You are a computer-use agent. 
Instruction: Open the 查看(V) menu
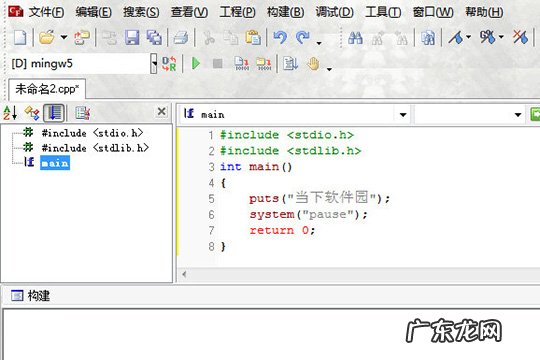tap(189, 12)
